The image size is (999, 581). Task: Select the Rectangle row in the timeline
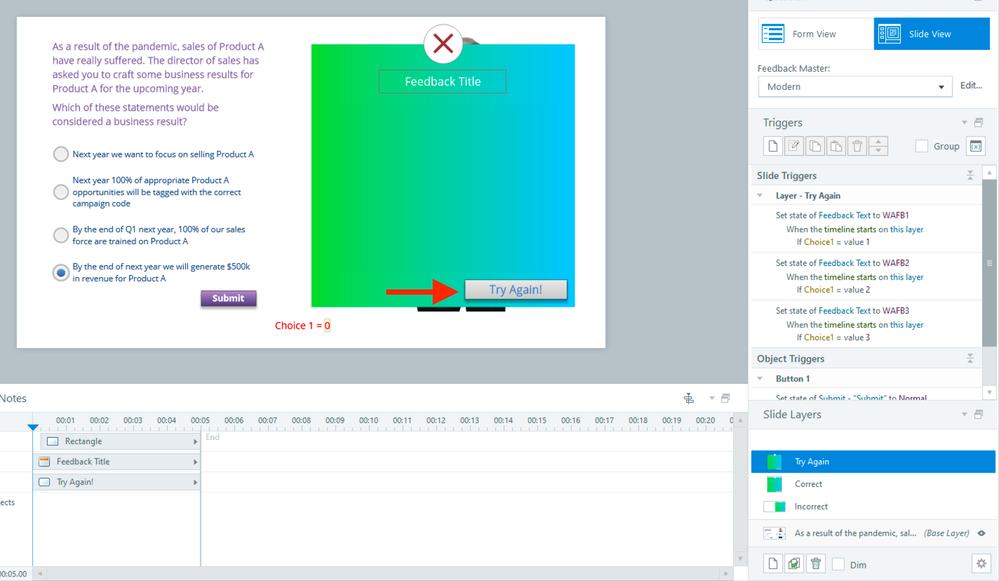pyautogui.click(x=120, y=441)
